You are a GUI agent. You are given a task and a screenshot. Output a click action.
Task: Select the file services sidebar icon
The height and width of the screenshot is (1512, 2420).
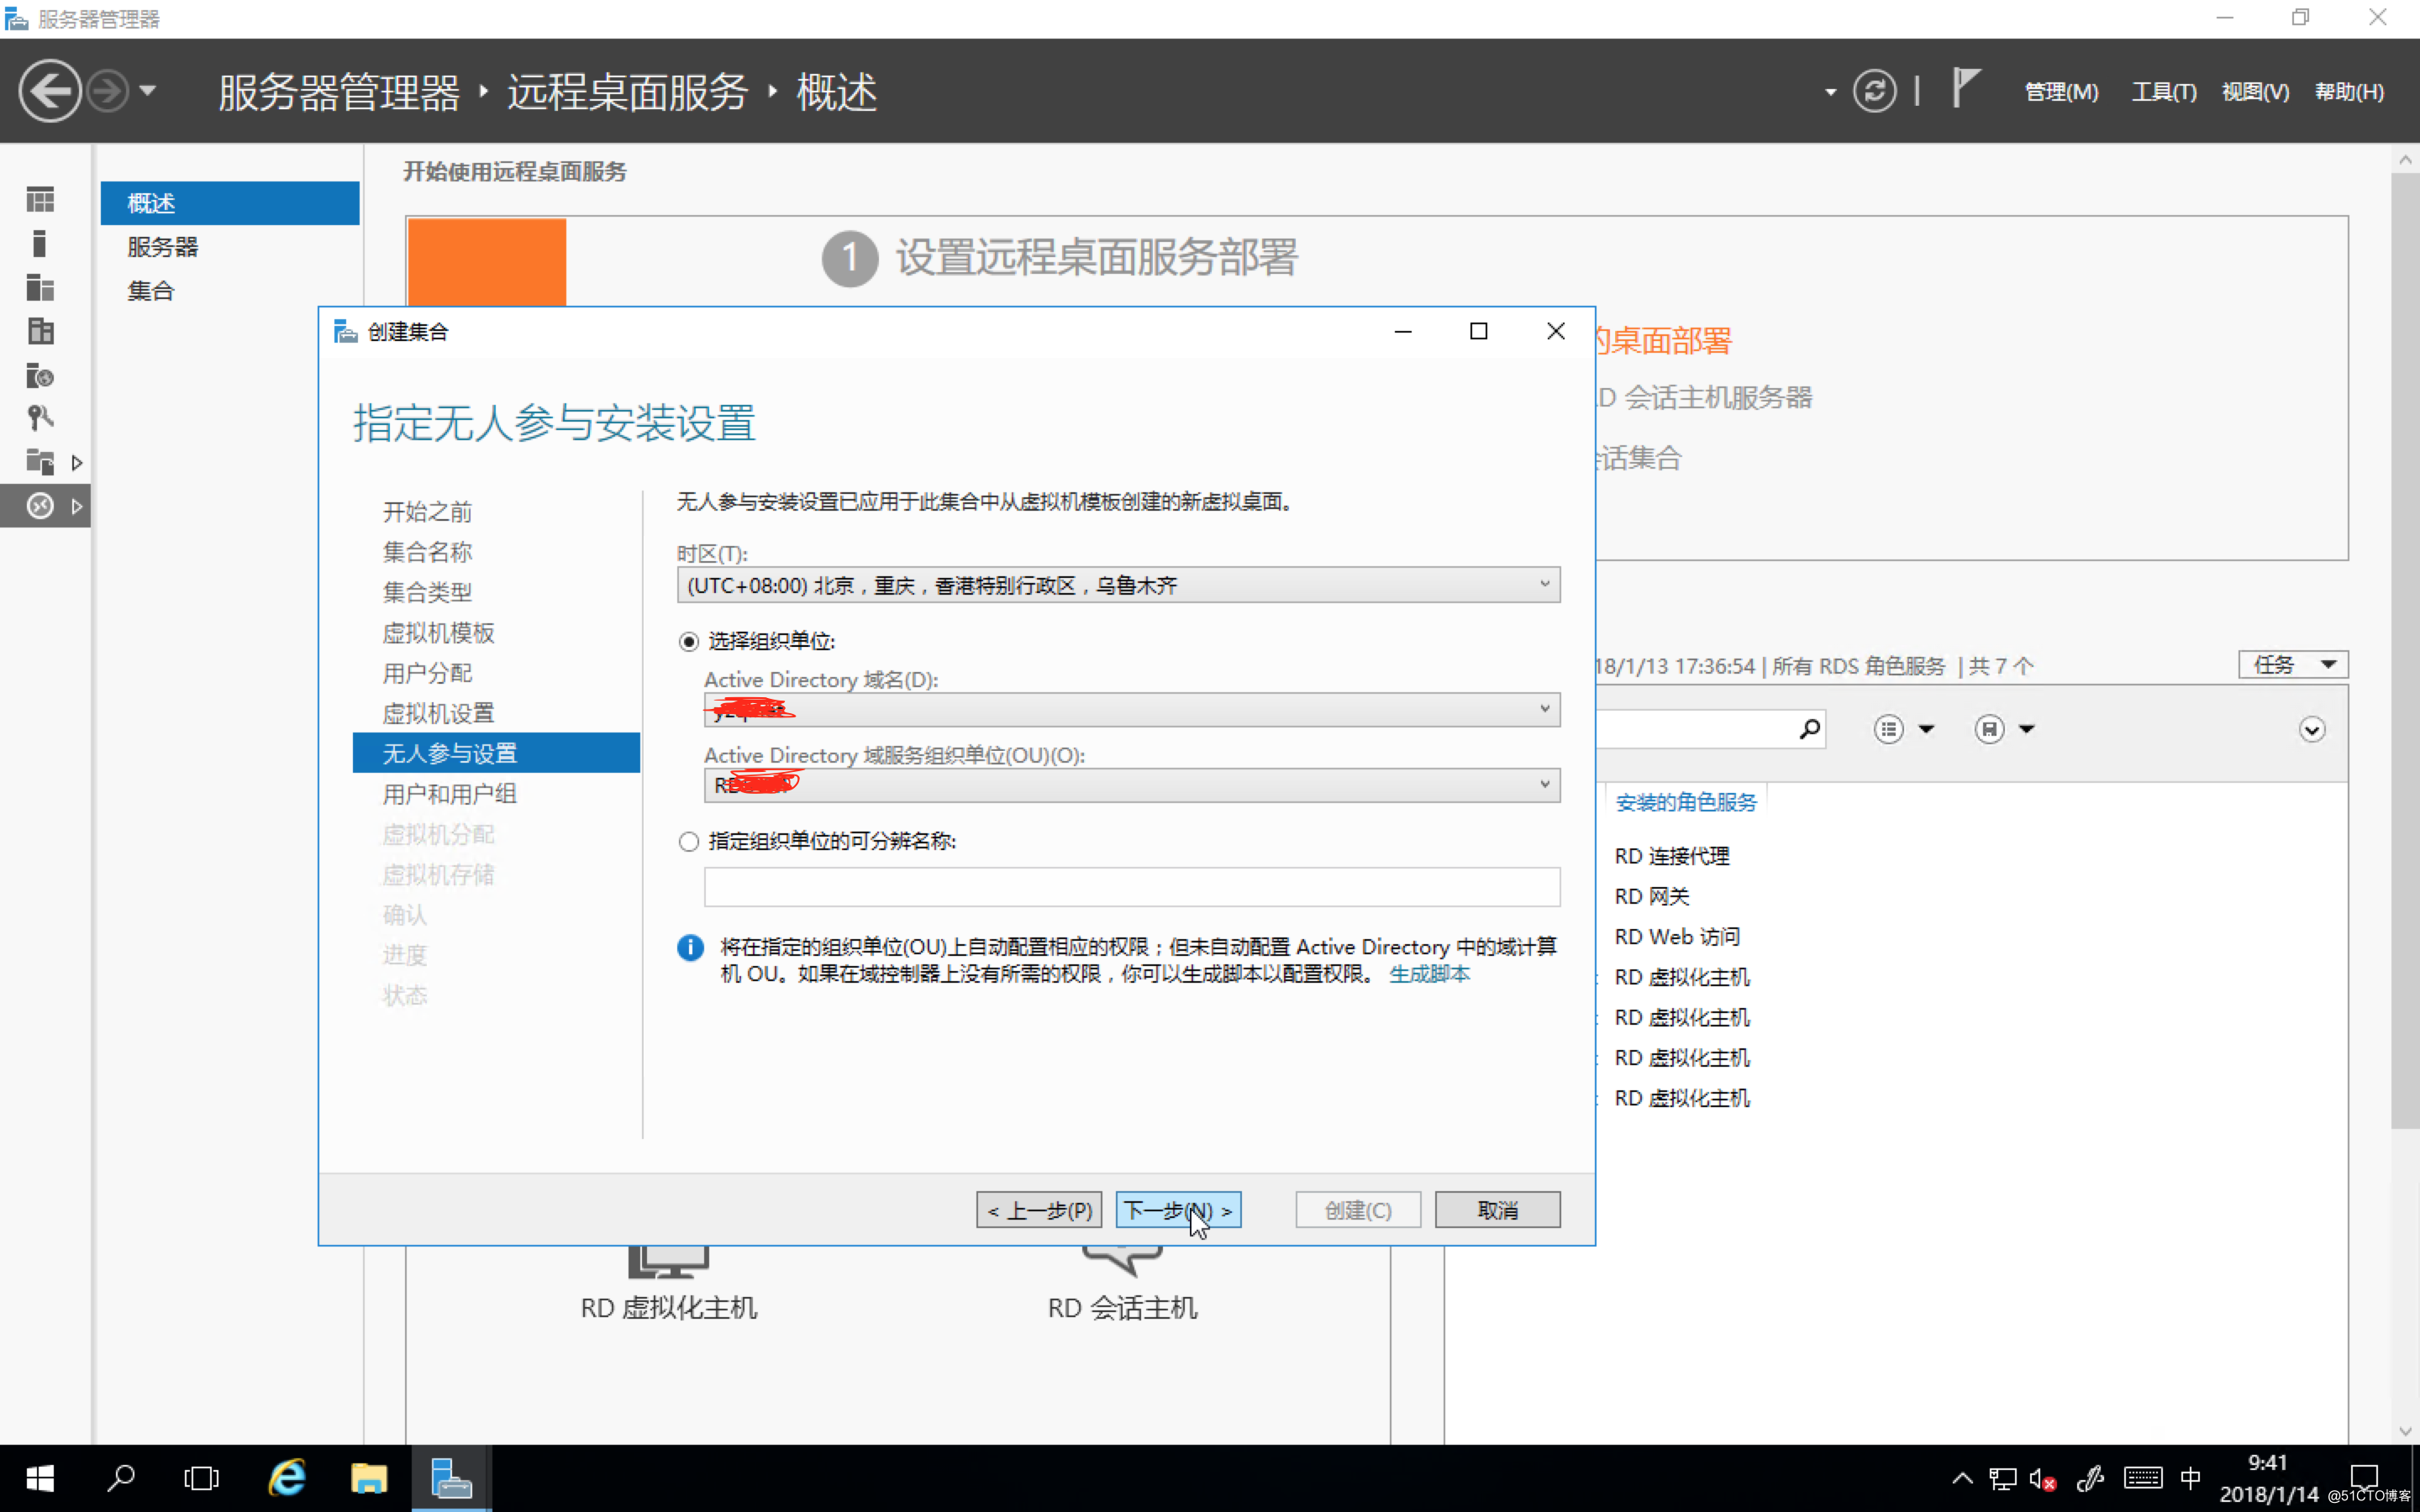point(40,462)
